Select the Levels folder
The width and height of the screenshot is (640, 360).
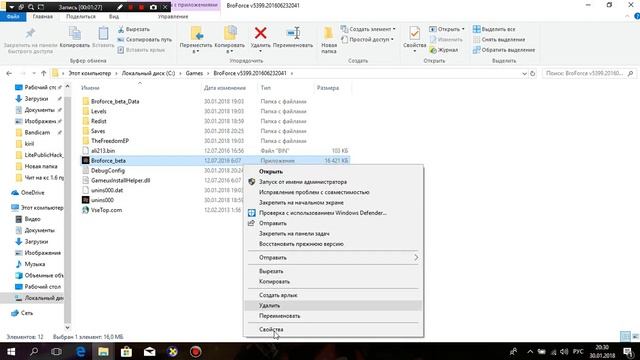pos(98,111)
